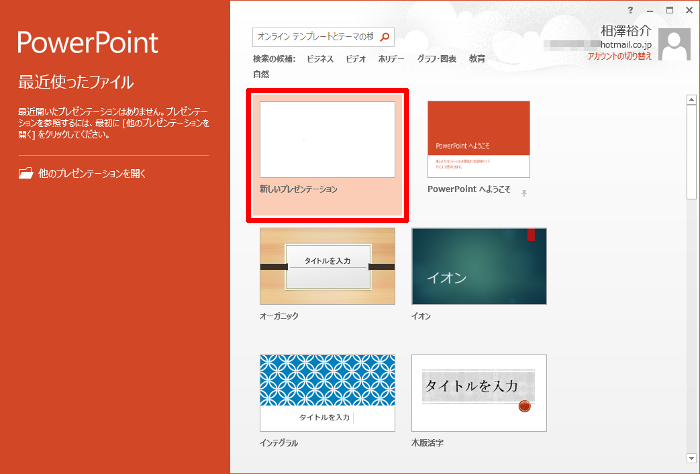This screenshot has width=700, height=474.
Task: Choose the オーガニック template thumbnail
Action: [327, 266]
